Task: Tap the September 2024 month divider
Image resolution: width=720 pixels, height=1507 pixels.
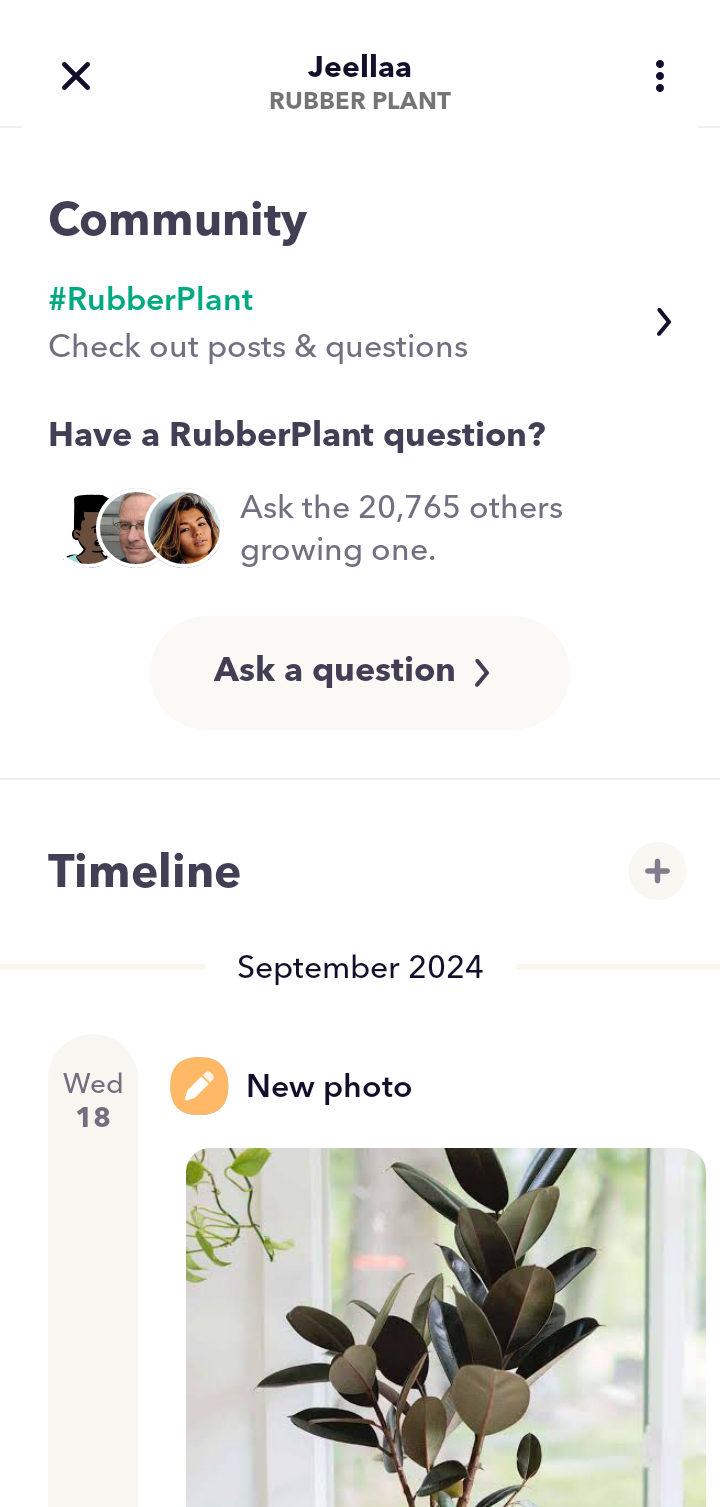Action: point(360,967)
